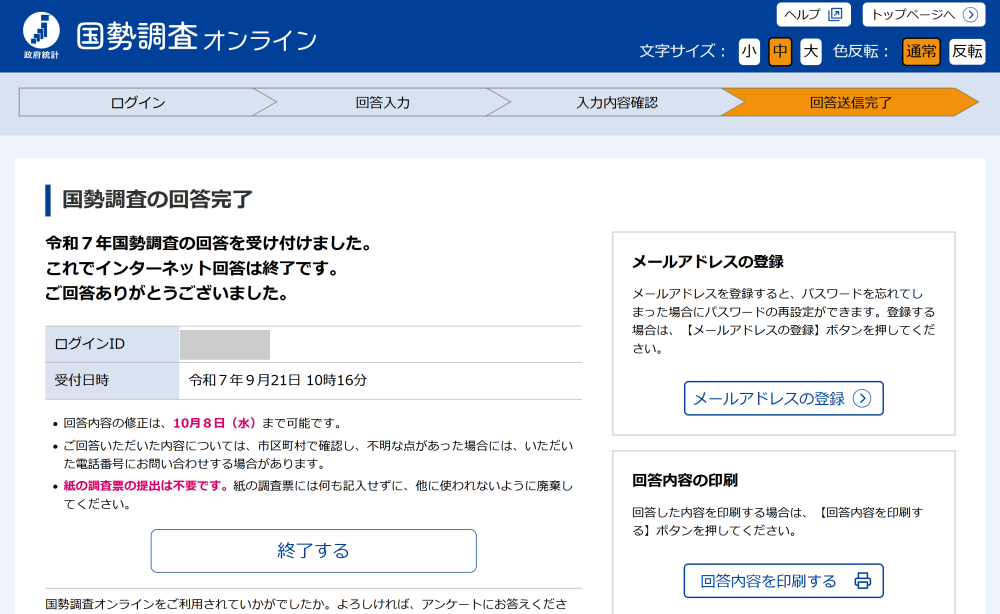Screen dimensions: 1000x614
Task: Click the printer icon on the print button
Action: point(862,581)
